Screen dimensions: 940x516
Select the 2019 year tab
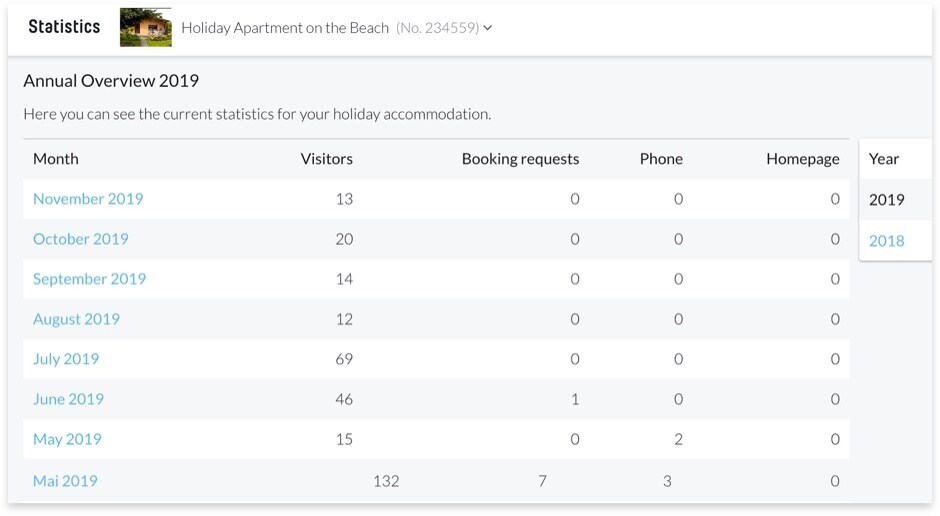[x=886, y=200]
